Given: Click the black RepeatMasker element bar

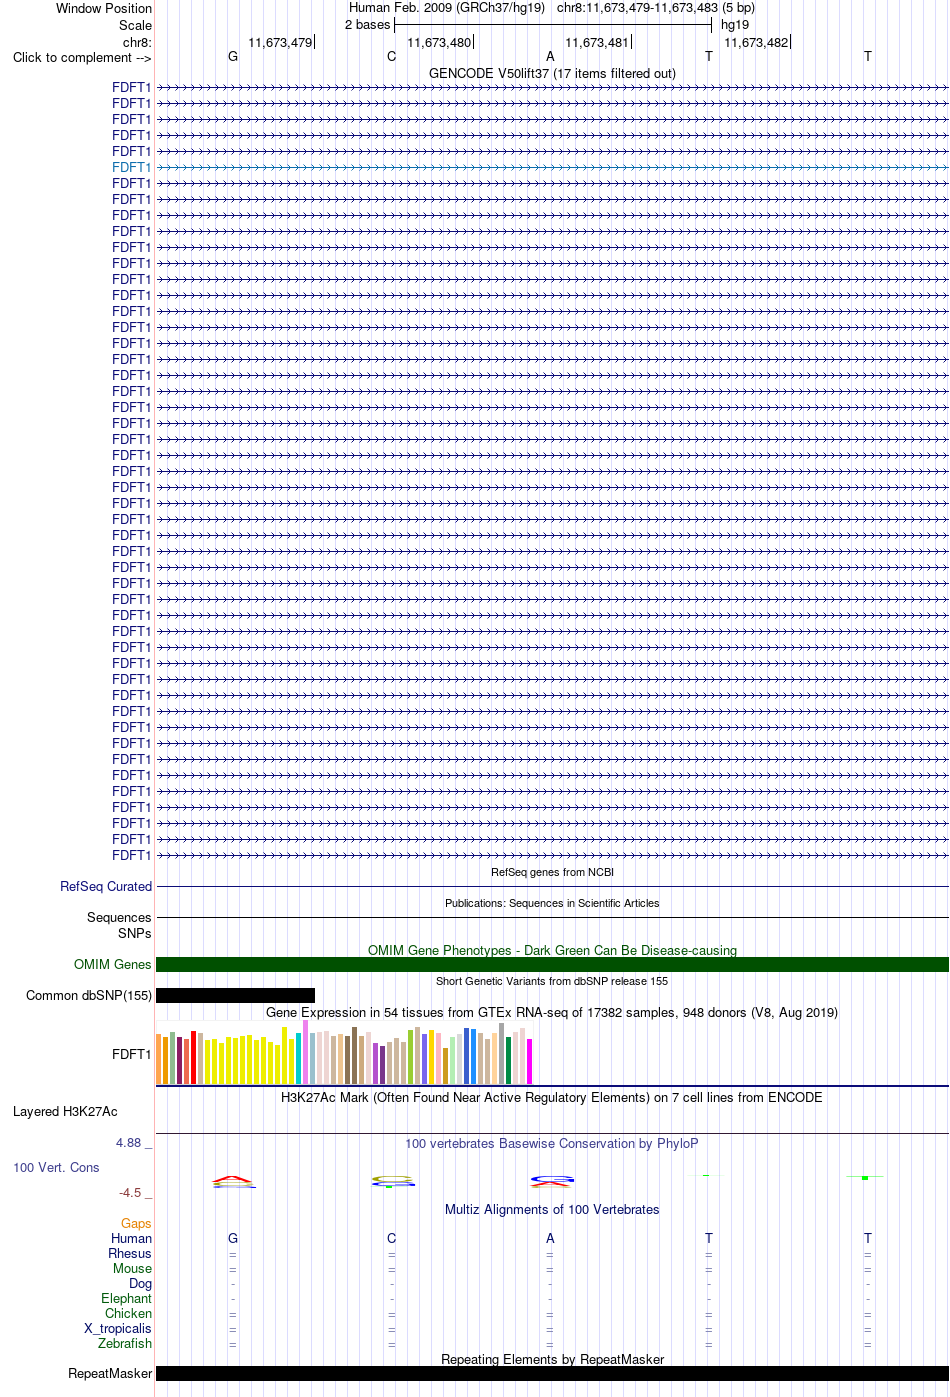Looking at the screenshot, I should [x=552, y=1374].
